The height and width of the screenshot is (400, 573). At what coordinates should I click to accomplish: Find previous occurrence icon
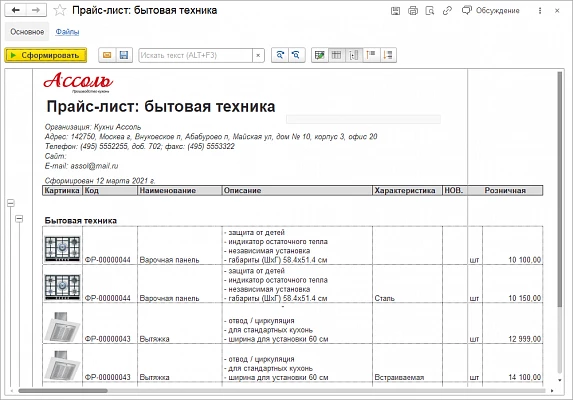296,55
